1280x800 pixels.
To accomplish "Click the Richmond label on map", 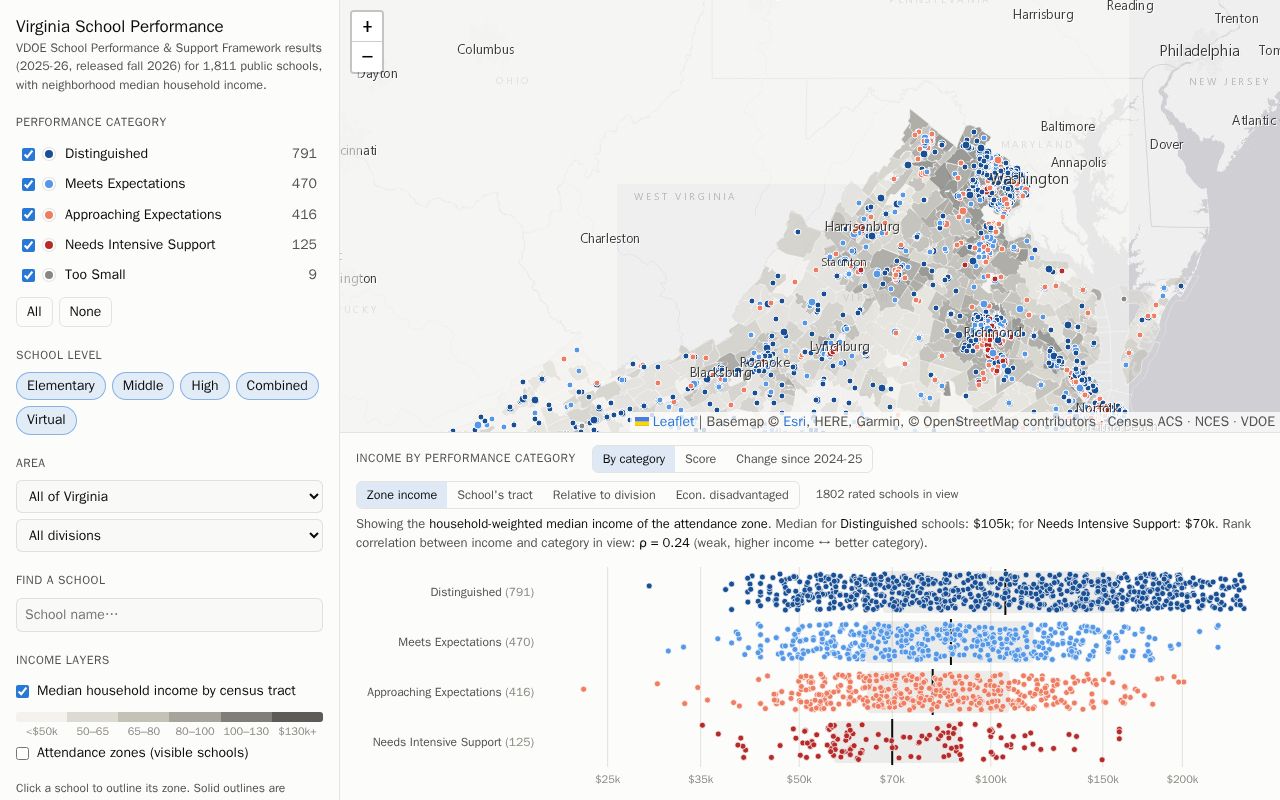I will 993,332.
